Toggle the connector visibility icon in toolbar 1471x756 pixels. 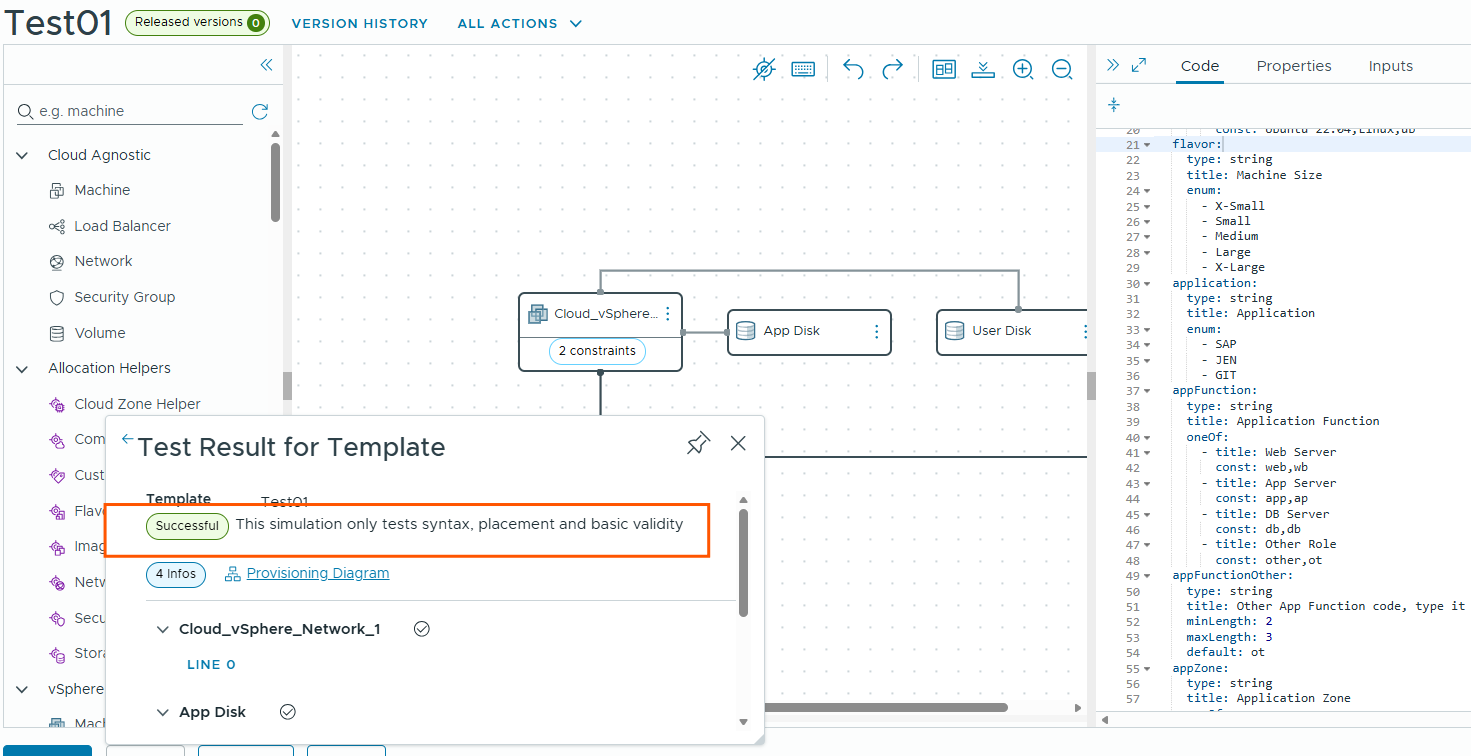pyautogui.click(x=763, y=69)
